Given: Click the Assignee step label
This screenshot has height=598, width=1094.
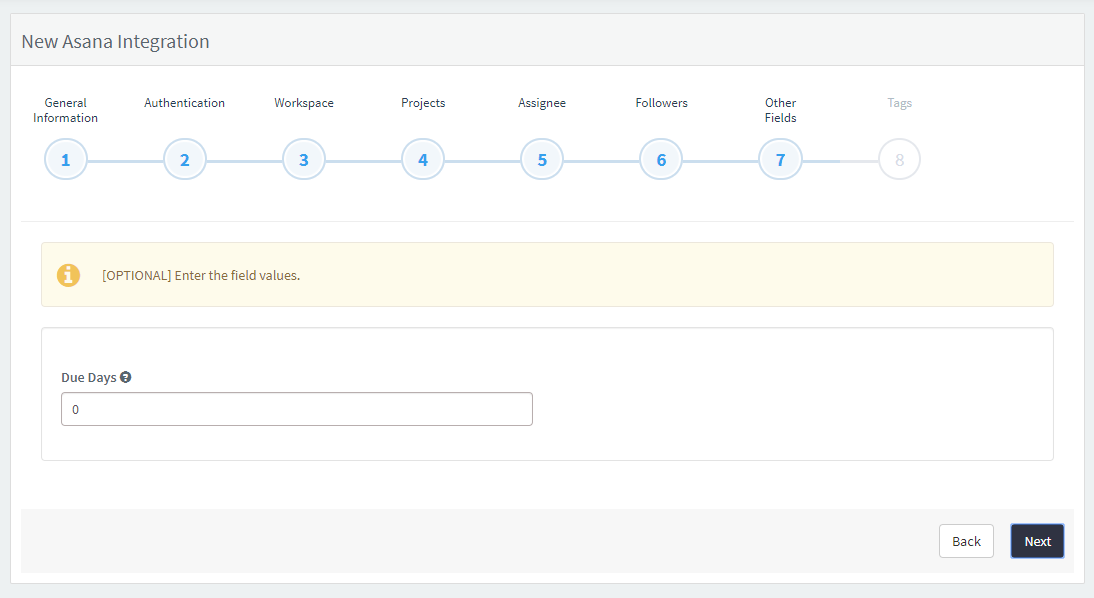Looking at the screenshot, I should pos(541,103).
